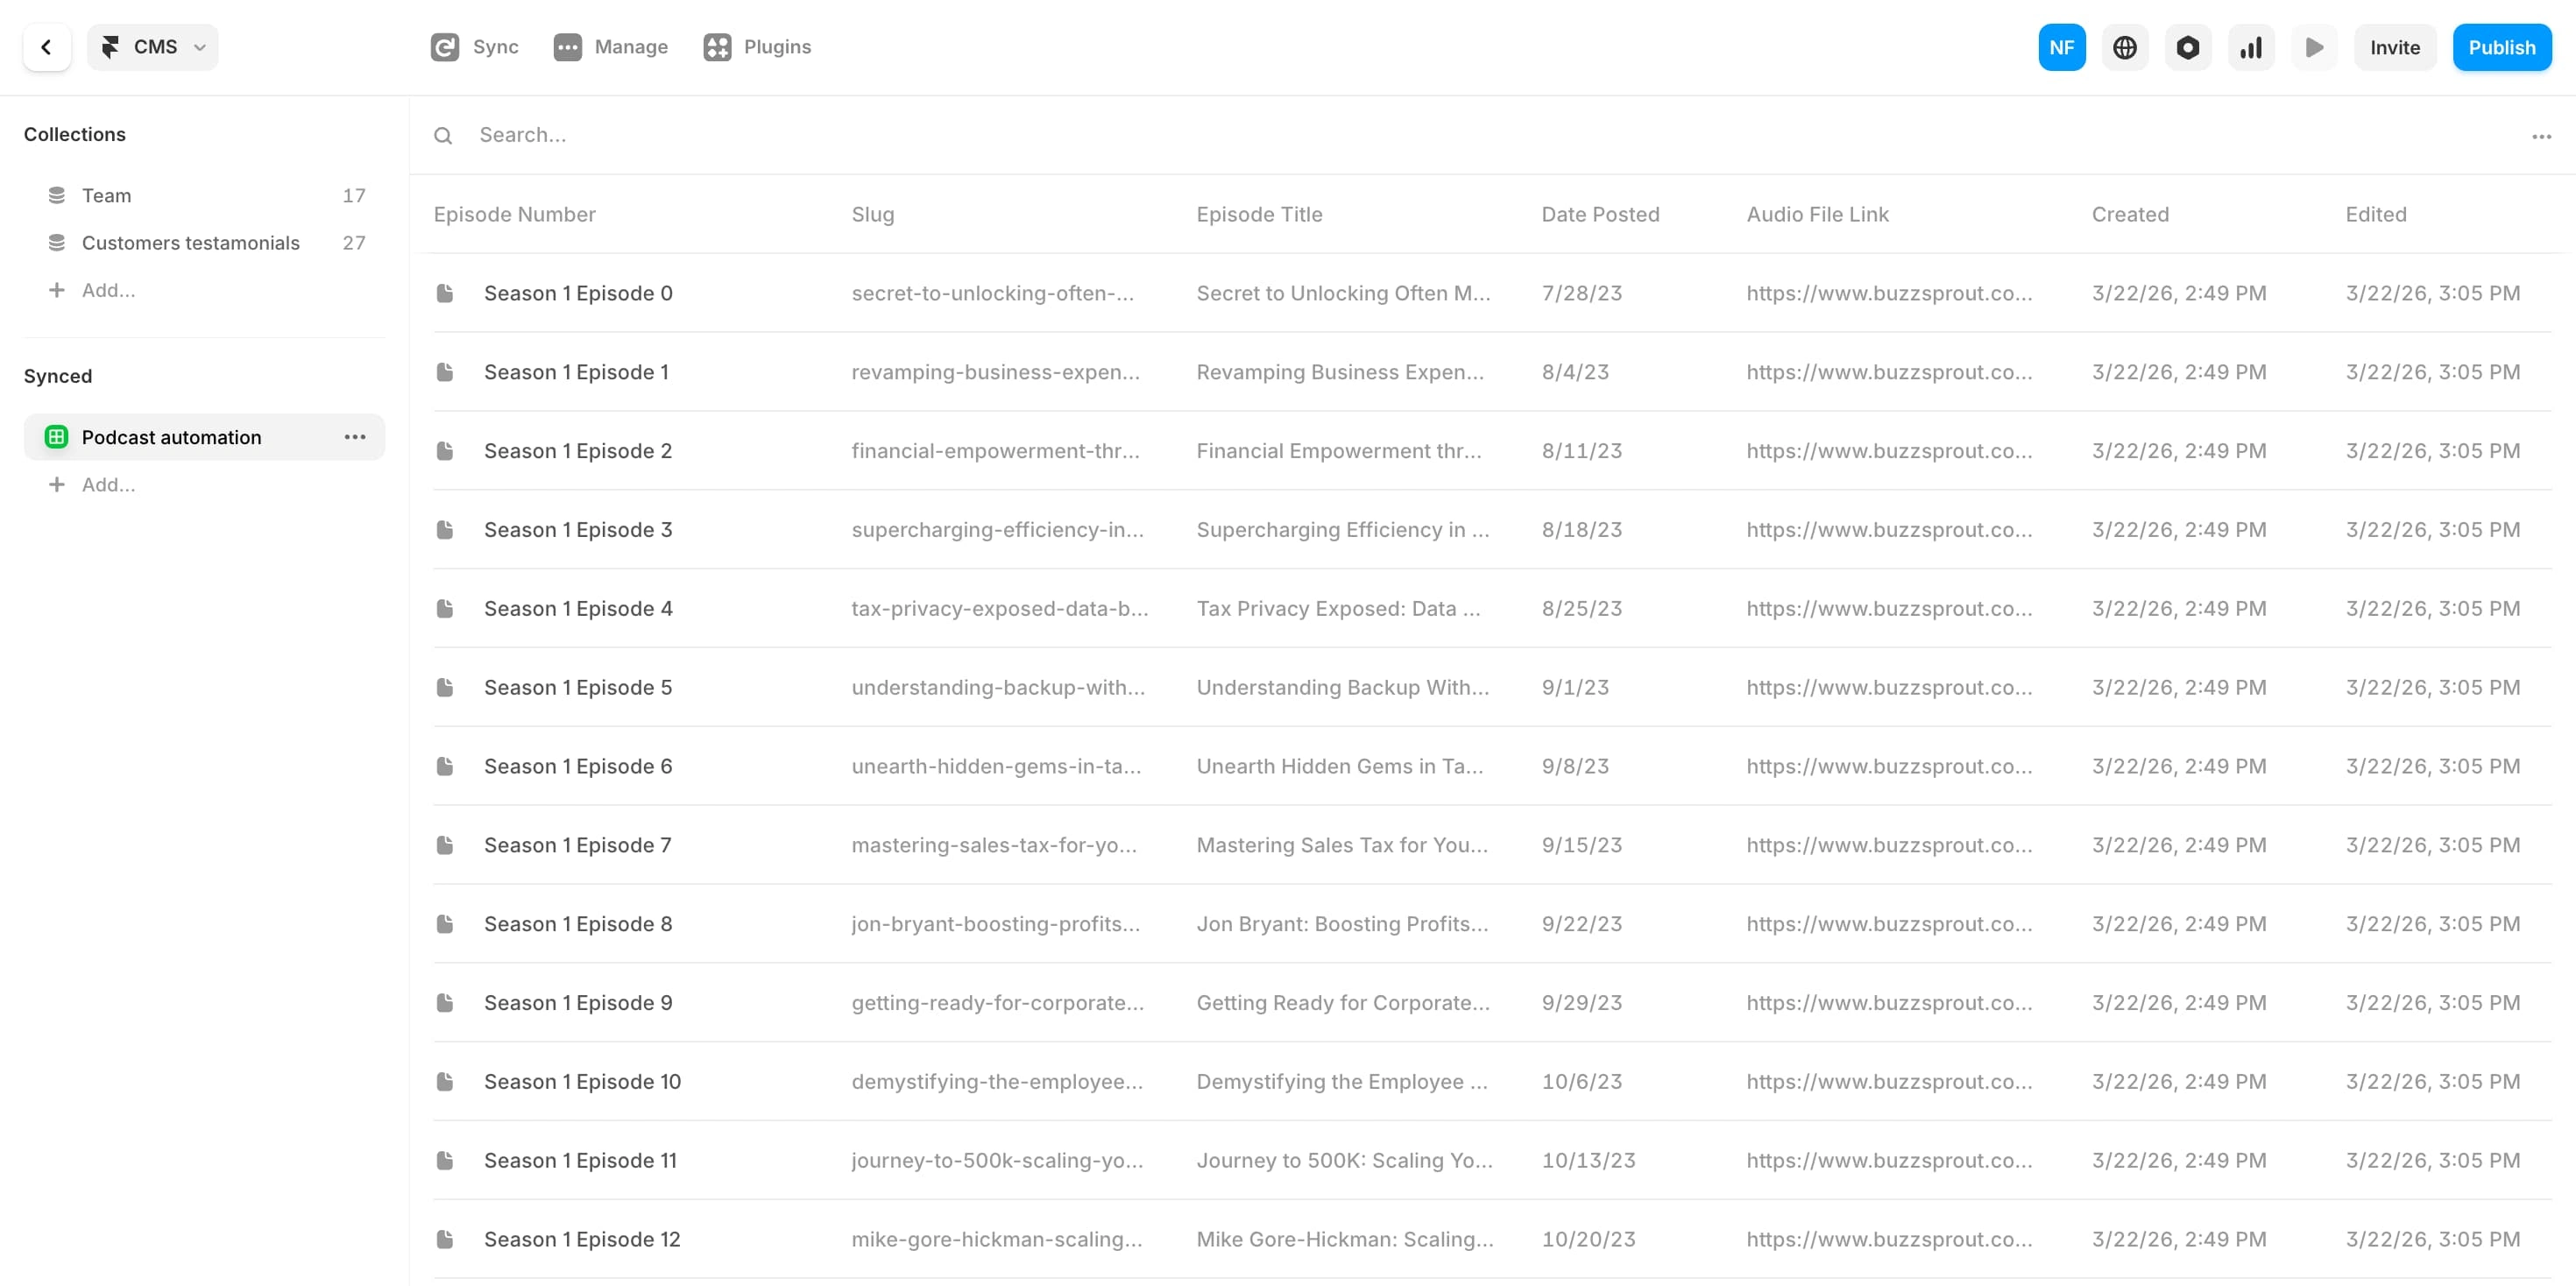Click the Sync toolbar icon

[474, 47]
